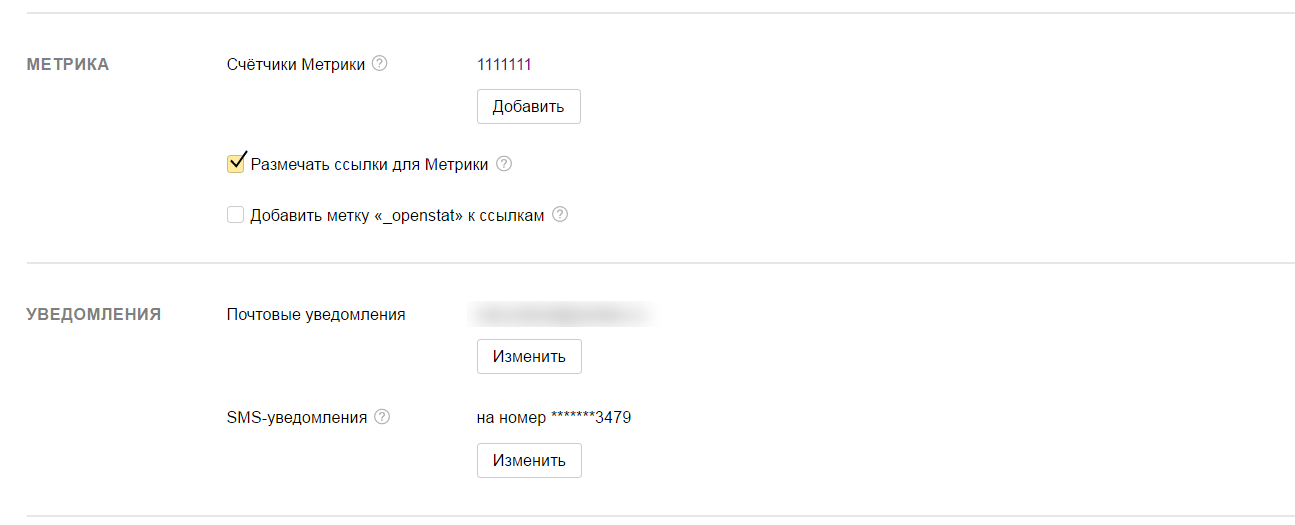Click the УВЕДОМЛЕНИЯ section heading
This screenshot has width=1295, height=525.
click(x=94, y=314)
